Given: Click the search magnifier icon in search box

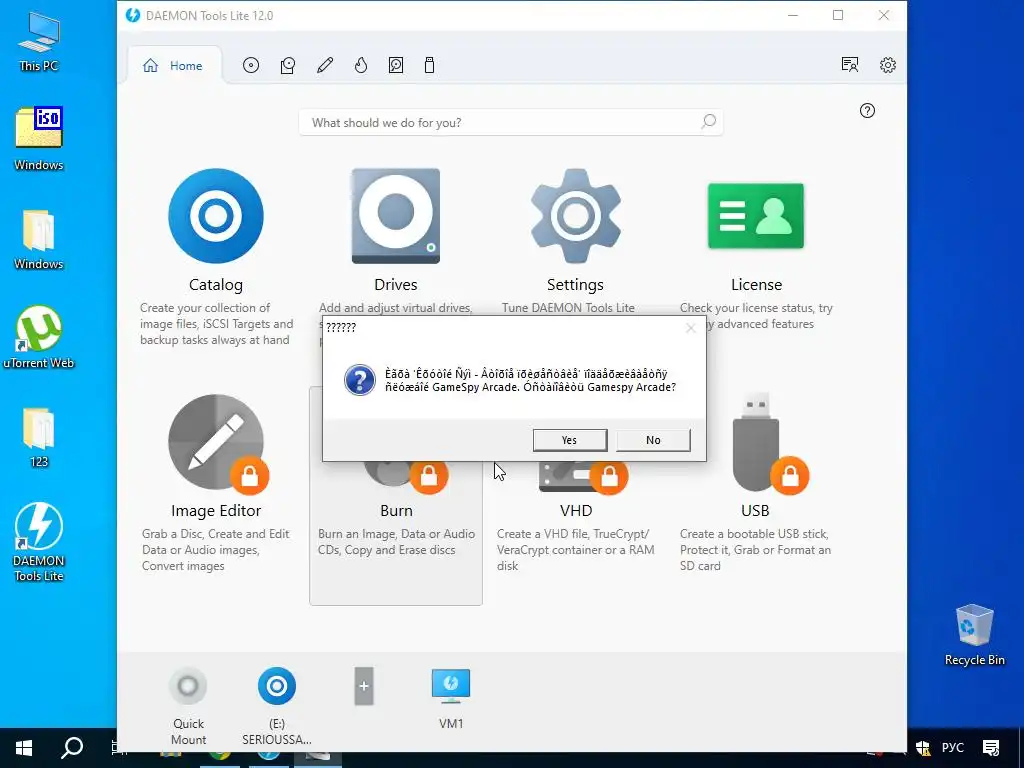Looking at the screenshot, I should point(709,121).
